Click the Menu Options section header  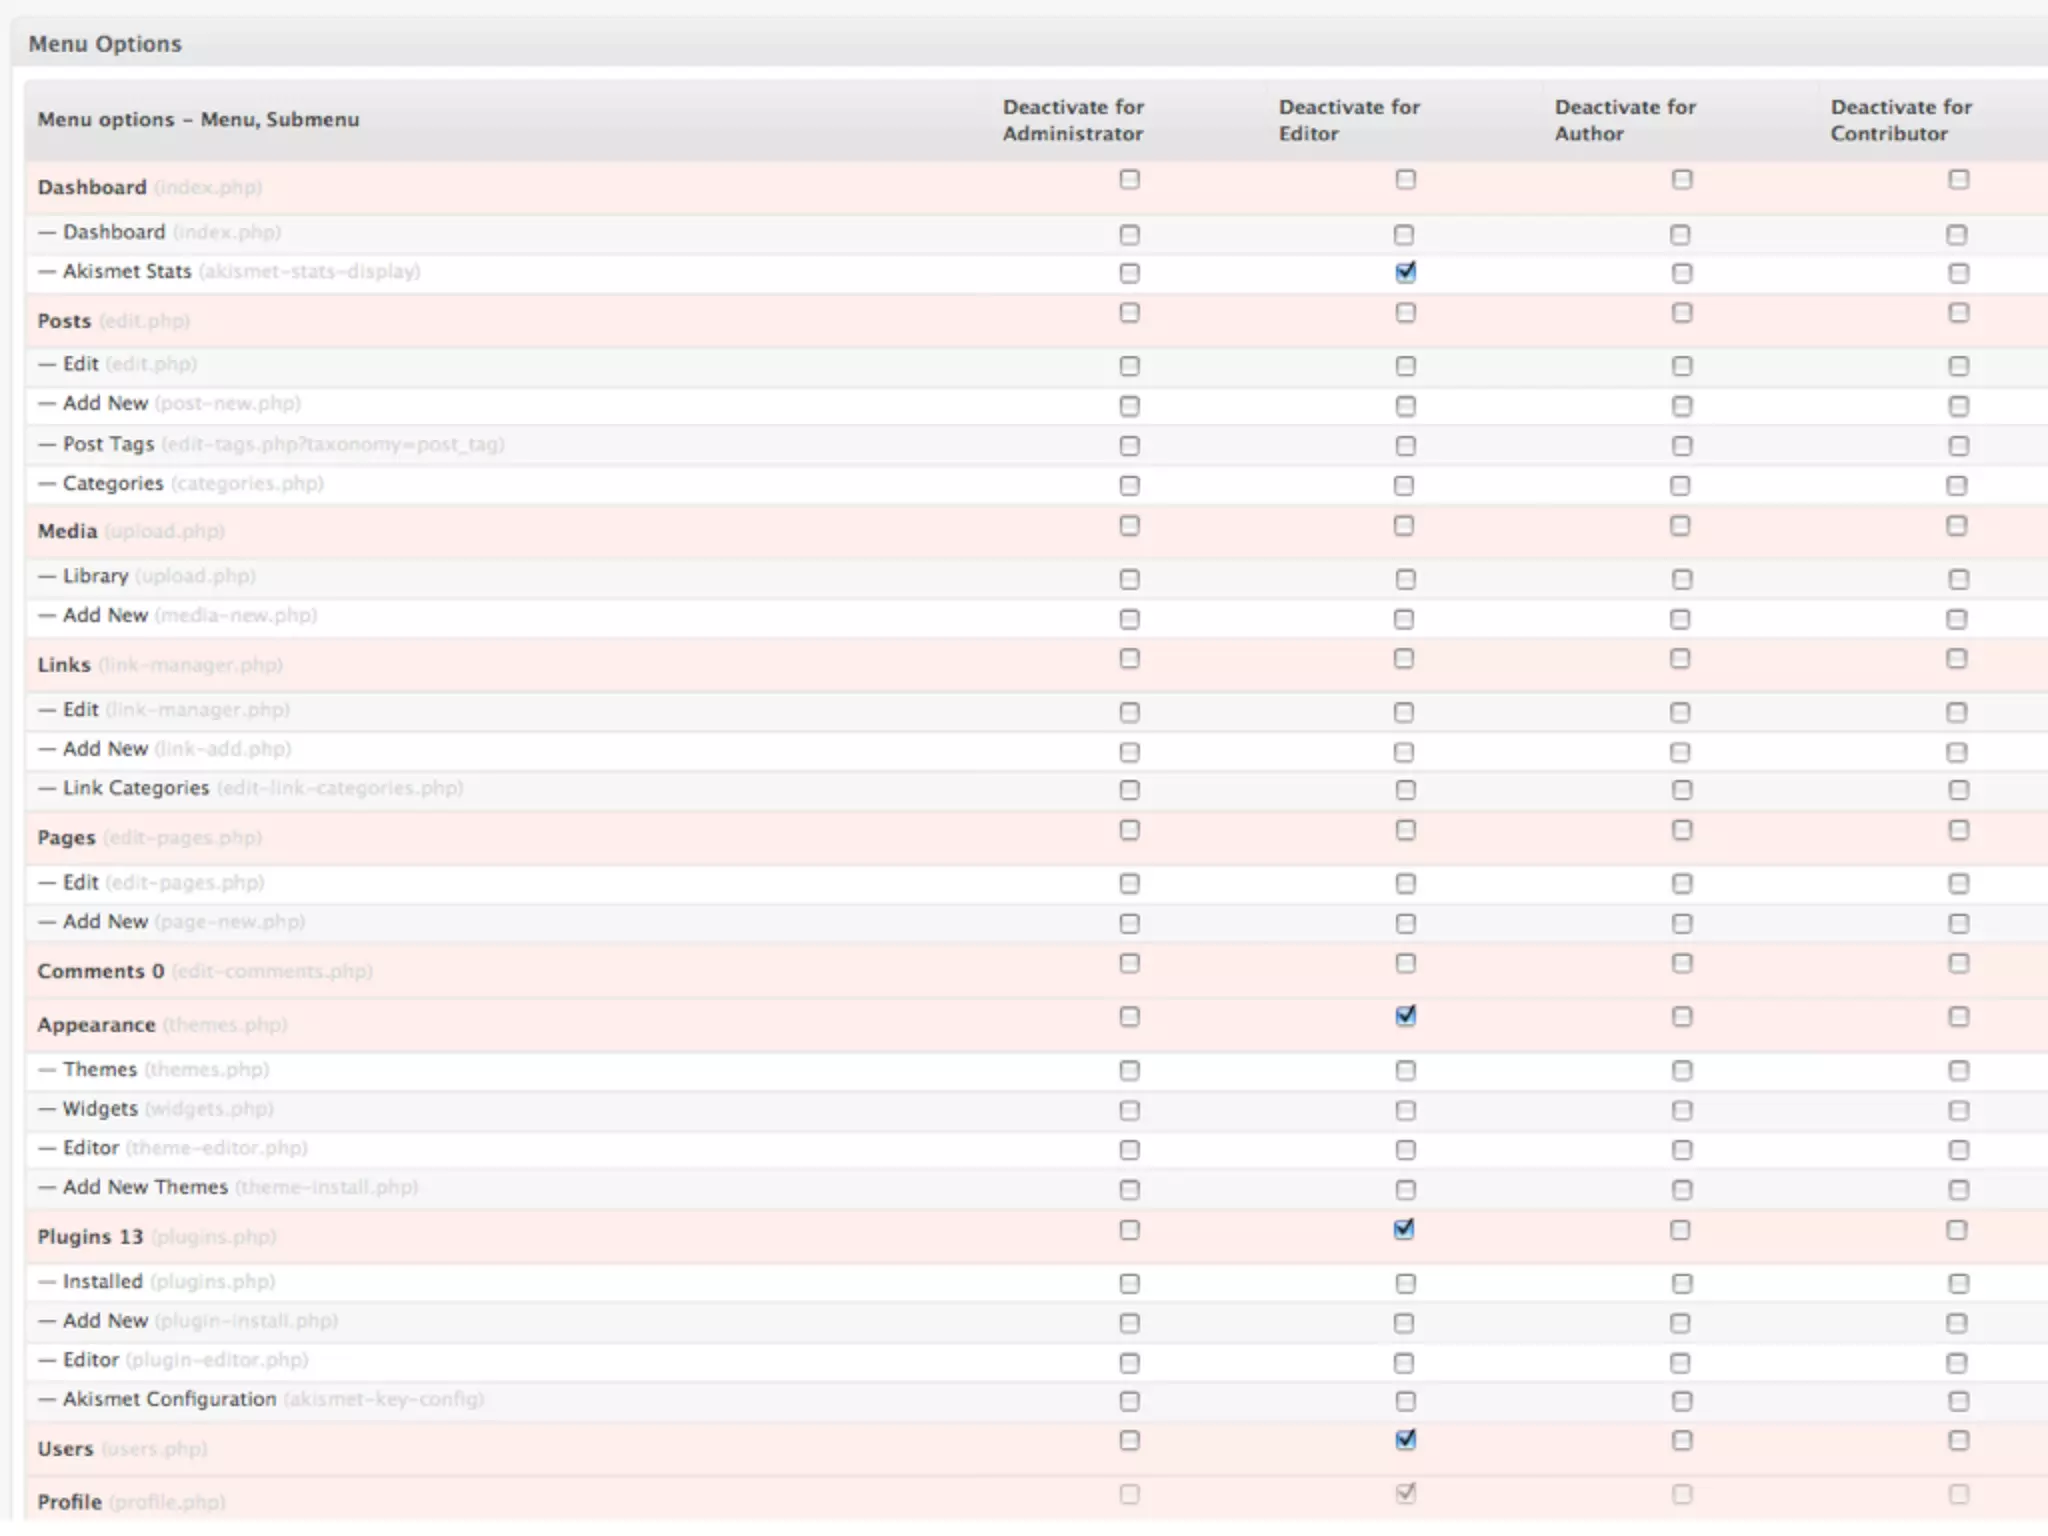[x=105, y=44]
